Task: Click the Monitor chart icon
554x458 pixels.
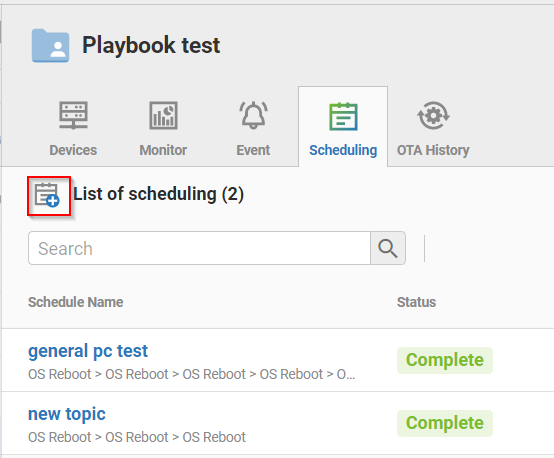Action: [x=163, y=116]
